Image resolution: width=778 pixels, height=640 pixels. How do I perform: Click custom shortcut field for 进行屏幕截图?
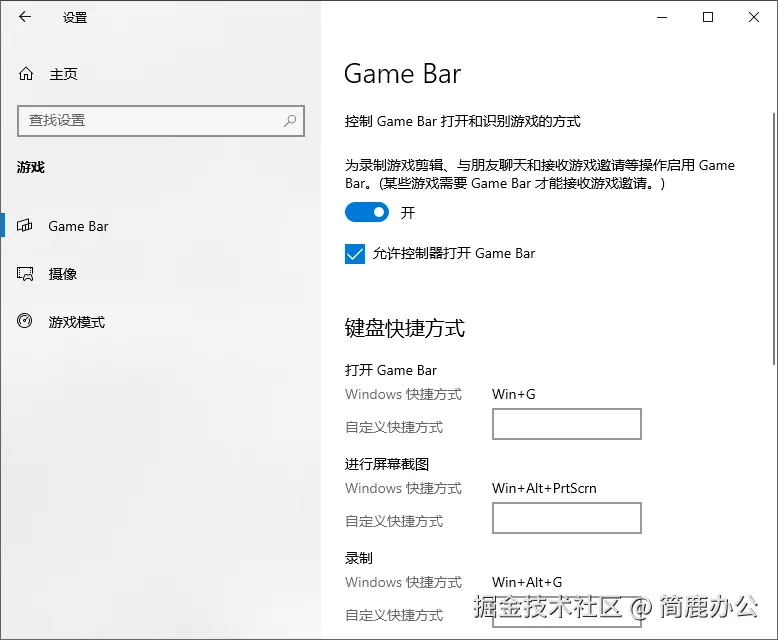(x=567, y=518)
